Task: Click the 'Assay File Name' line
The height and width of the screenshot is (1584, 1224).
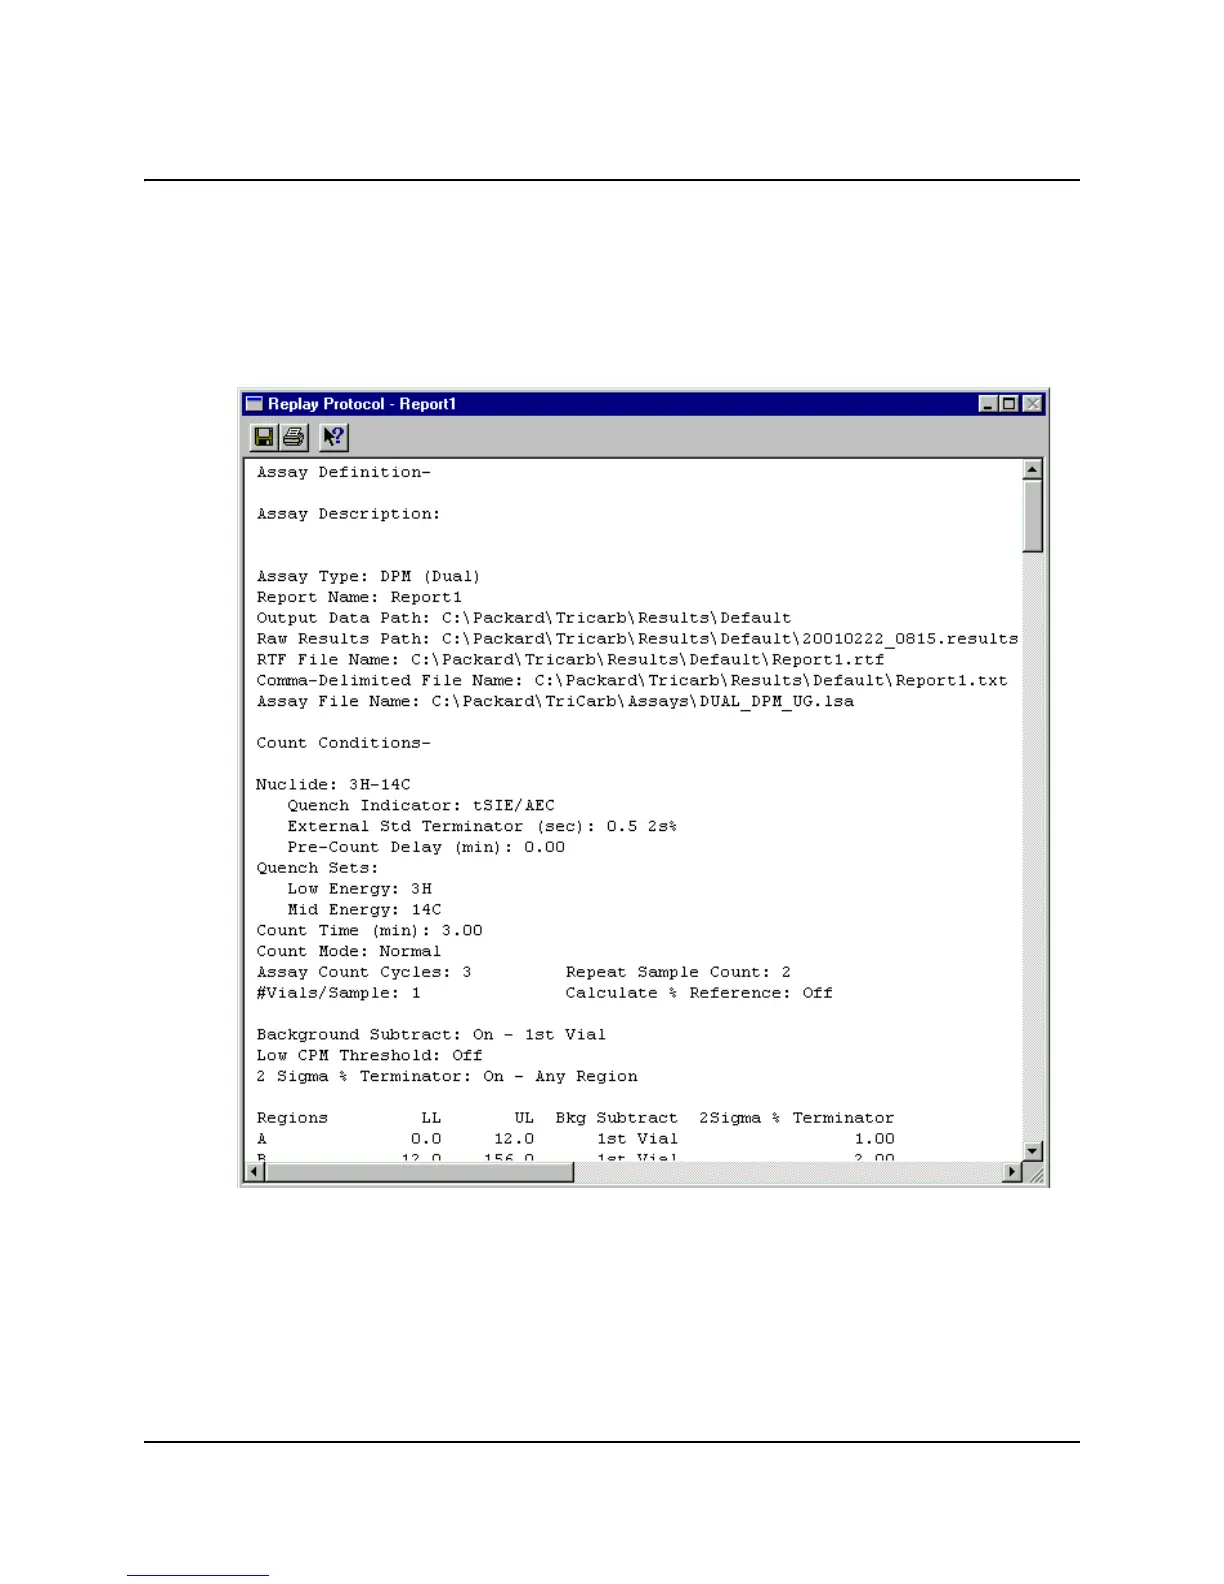Action: tap(555, 702)
